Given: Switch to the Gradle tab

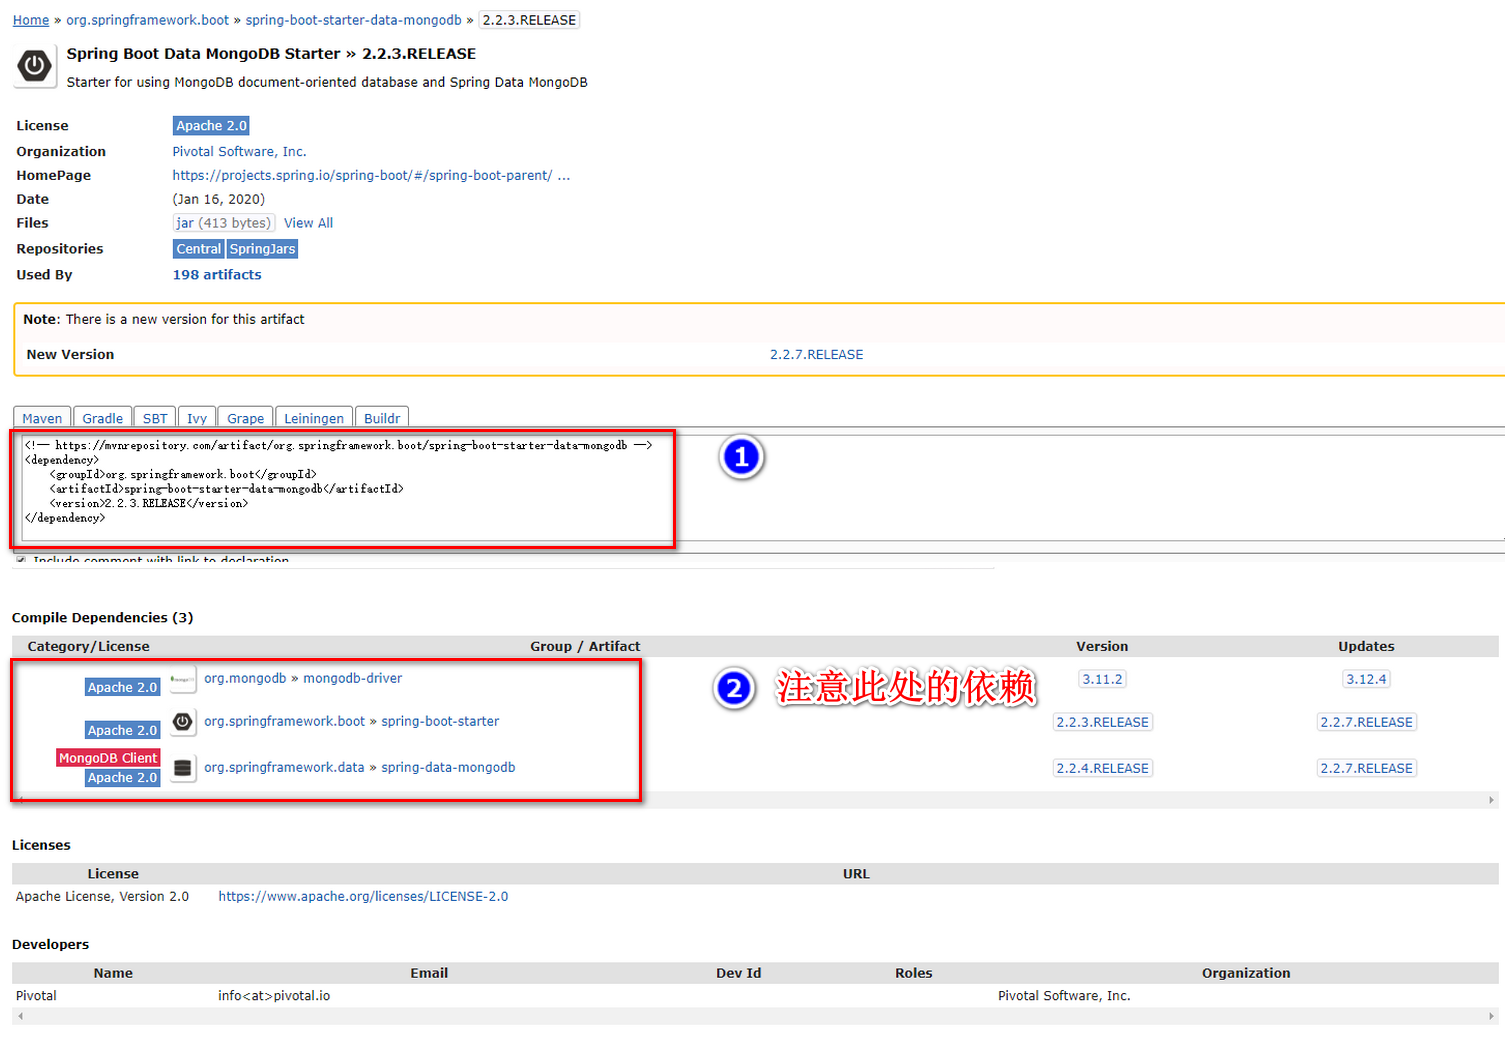Looking at the screenshot, I should pyautogui.click(x=102, y=418).
